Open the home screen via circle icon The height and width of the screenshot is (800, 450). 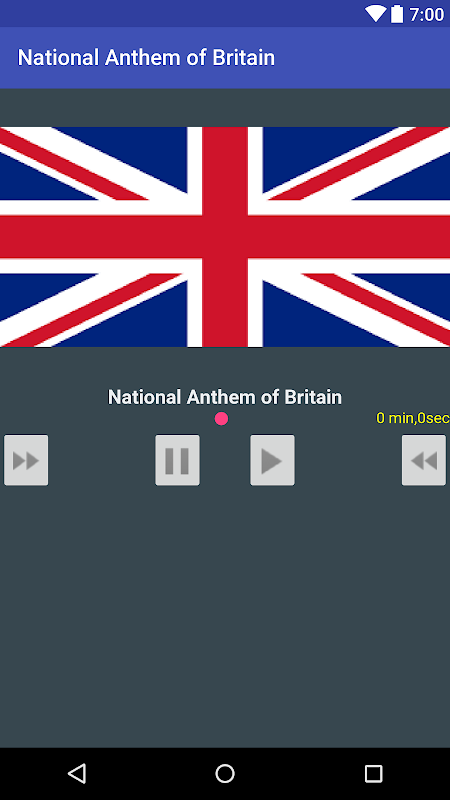pos(225,773)
